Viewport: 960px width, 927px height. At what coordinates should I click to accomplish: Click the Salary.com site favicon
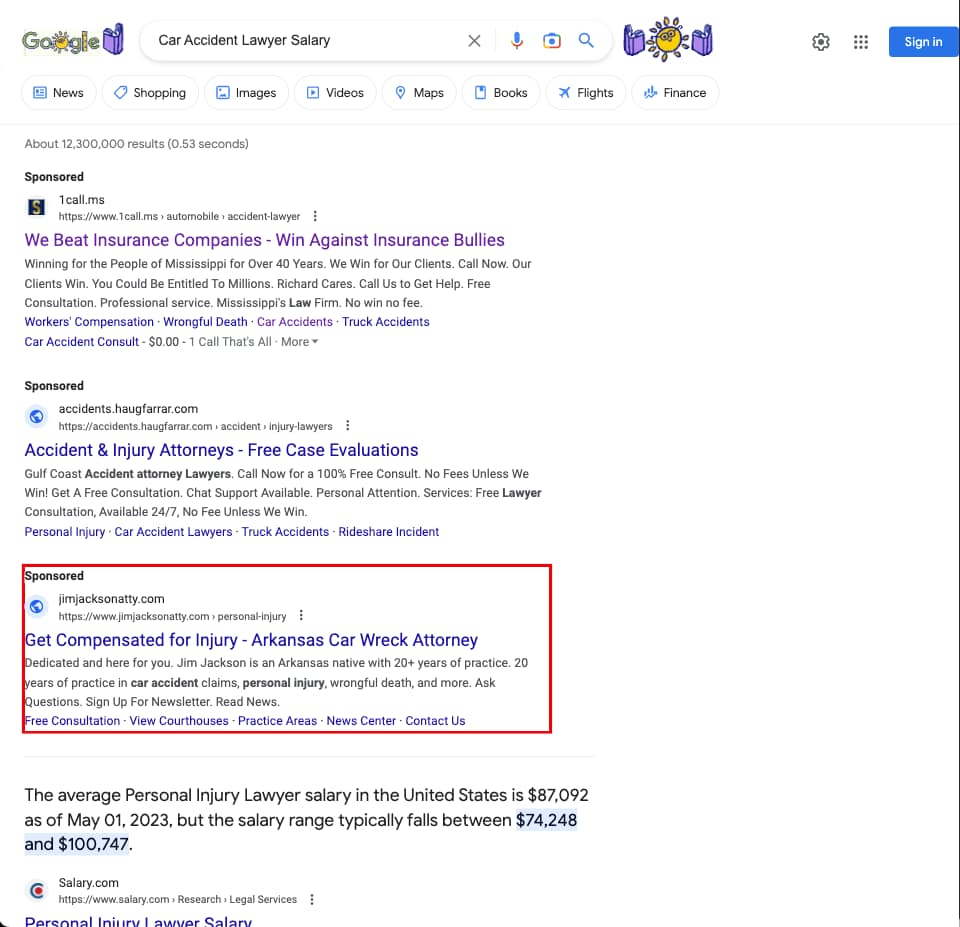coord(37,890)
